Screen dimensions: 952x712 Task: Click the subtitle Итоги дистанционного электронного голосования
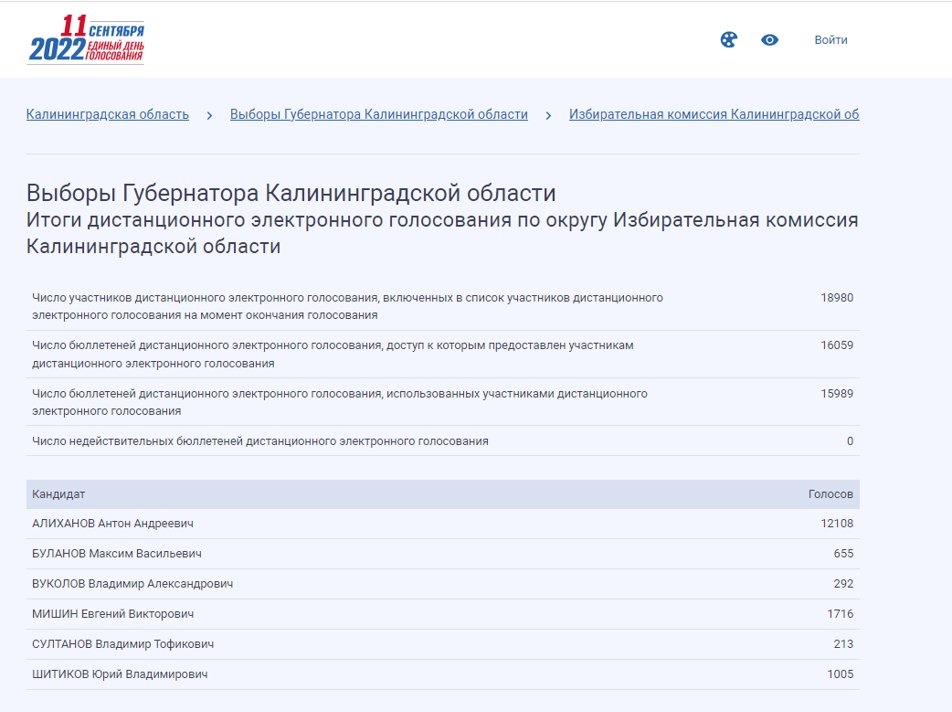[442, 233]
